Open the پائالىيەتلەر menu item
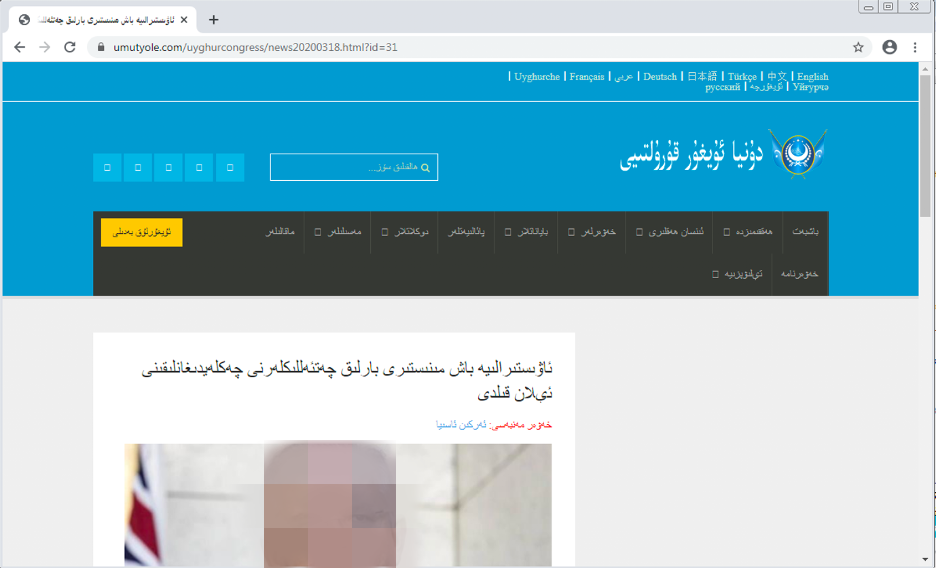The image size is (936, 568). click(466, 231)
